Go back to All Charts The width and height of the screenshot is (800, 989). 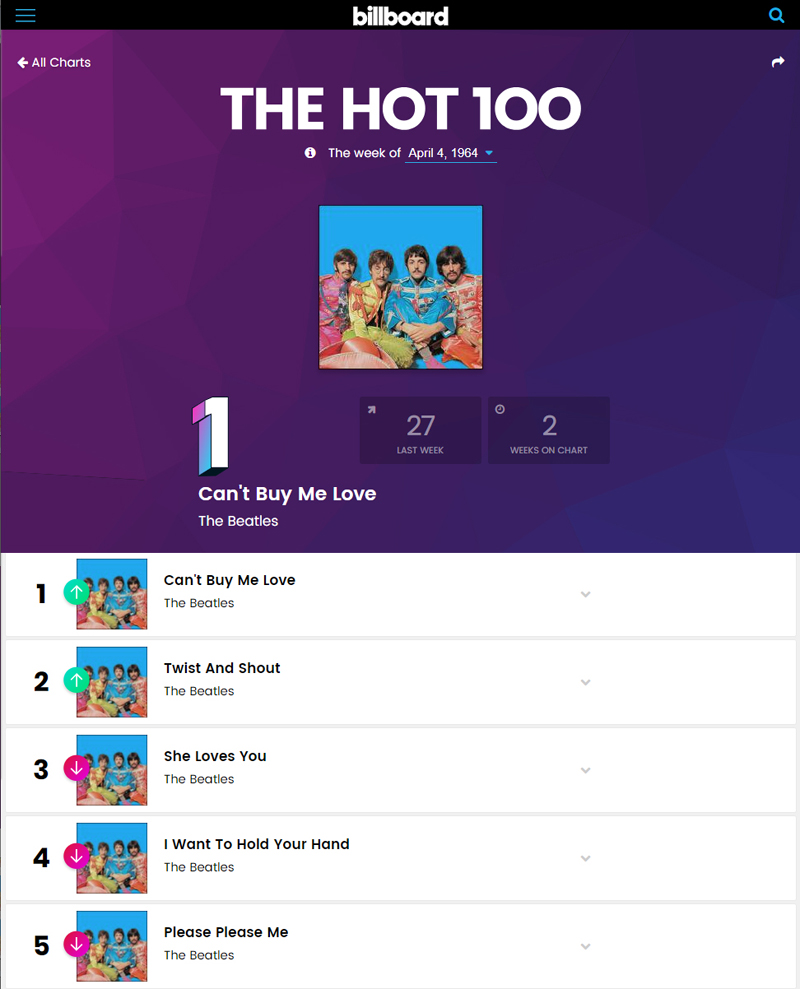pyautogui.click(x=54, y=62)
